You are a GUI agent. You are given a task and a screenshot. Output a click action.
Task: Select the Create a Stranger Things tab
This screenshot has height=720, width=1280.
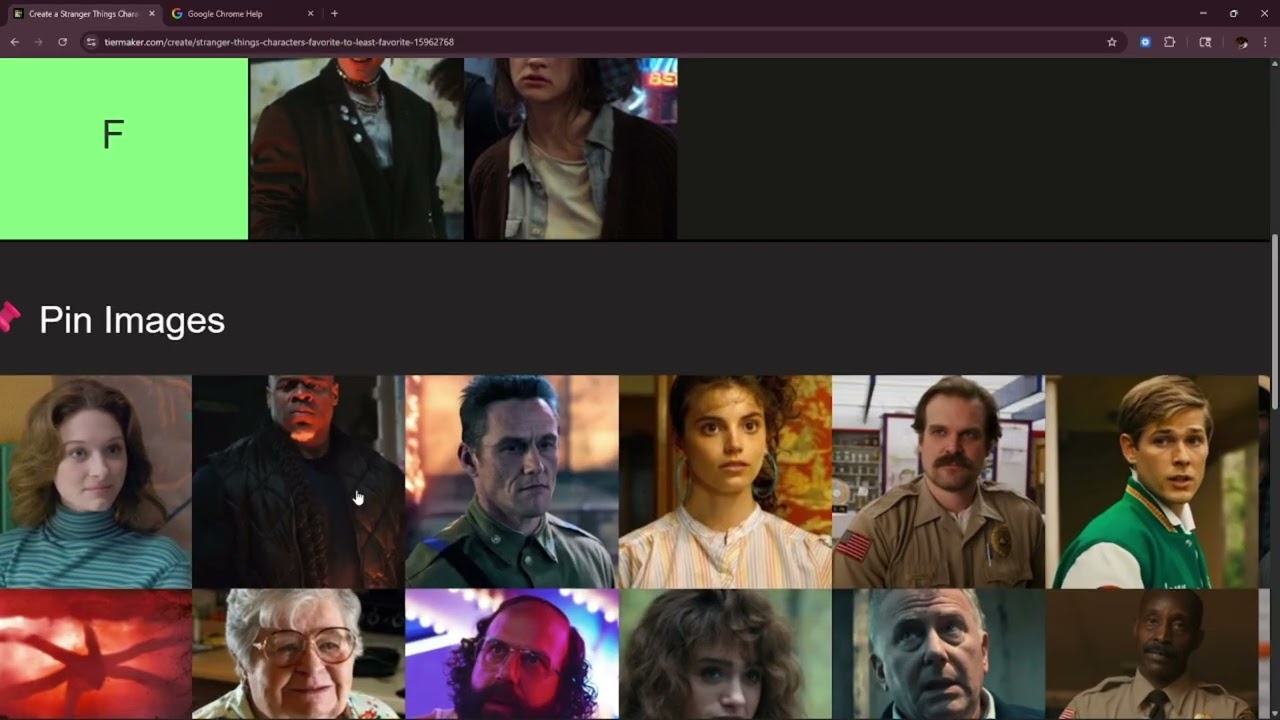point(83,14)
